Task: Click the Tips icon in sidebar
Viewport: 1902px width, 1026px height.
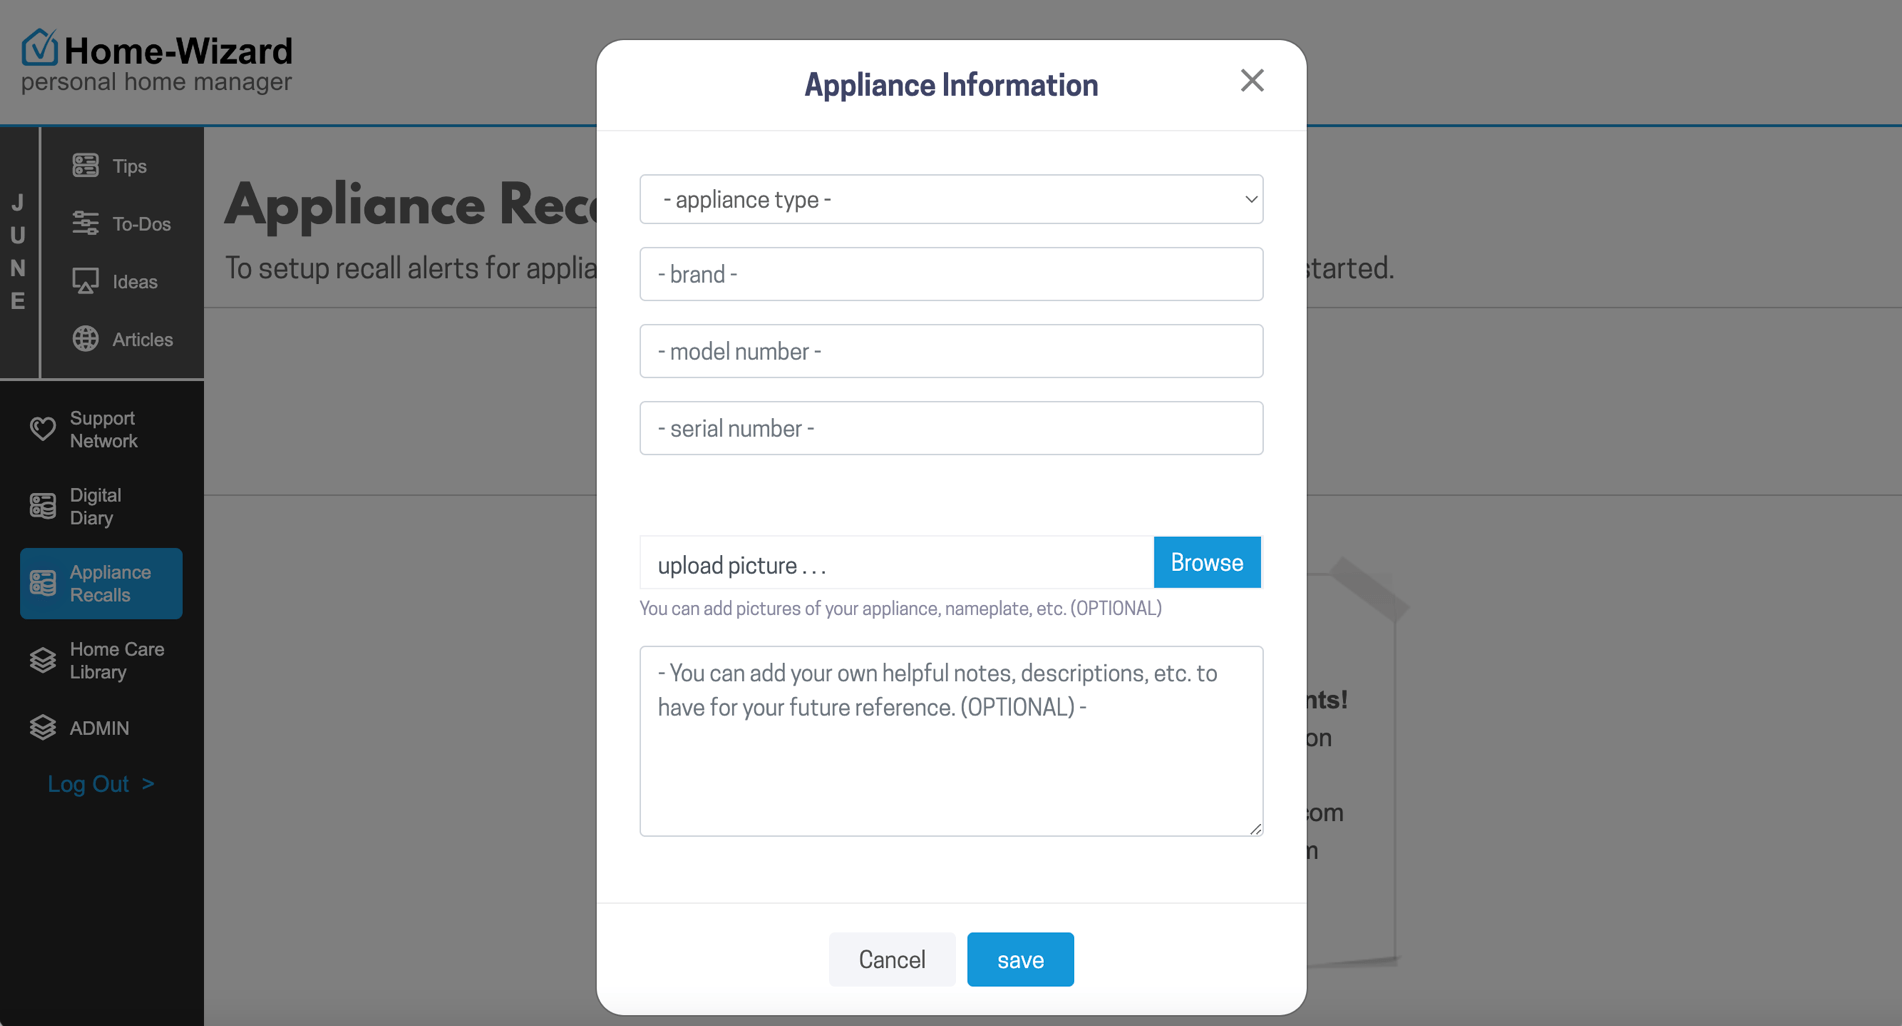Action: coord(86,164)
